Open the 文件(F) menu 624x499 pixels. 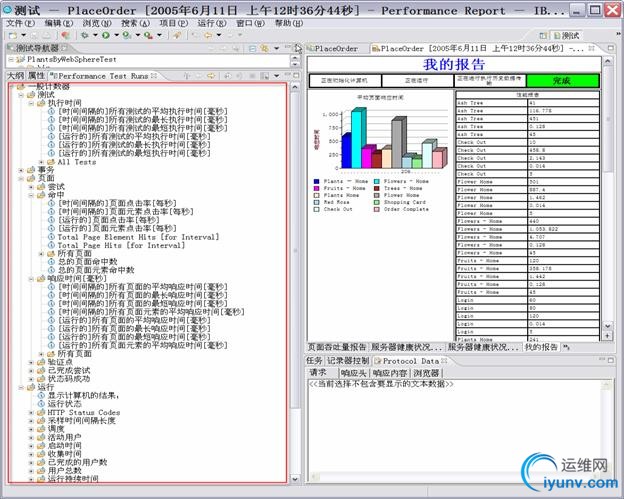[20, 23]
